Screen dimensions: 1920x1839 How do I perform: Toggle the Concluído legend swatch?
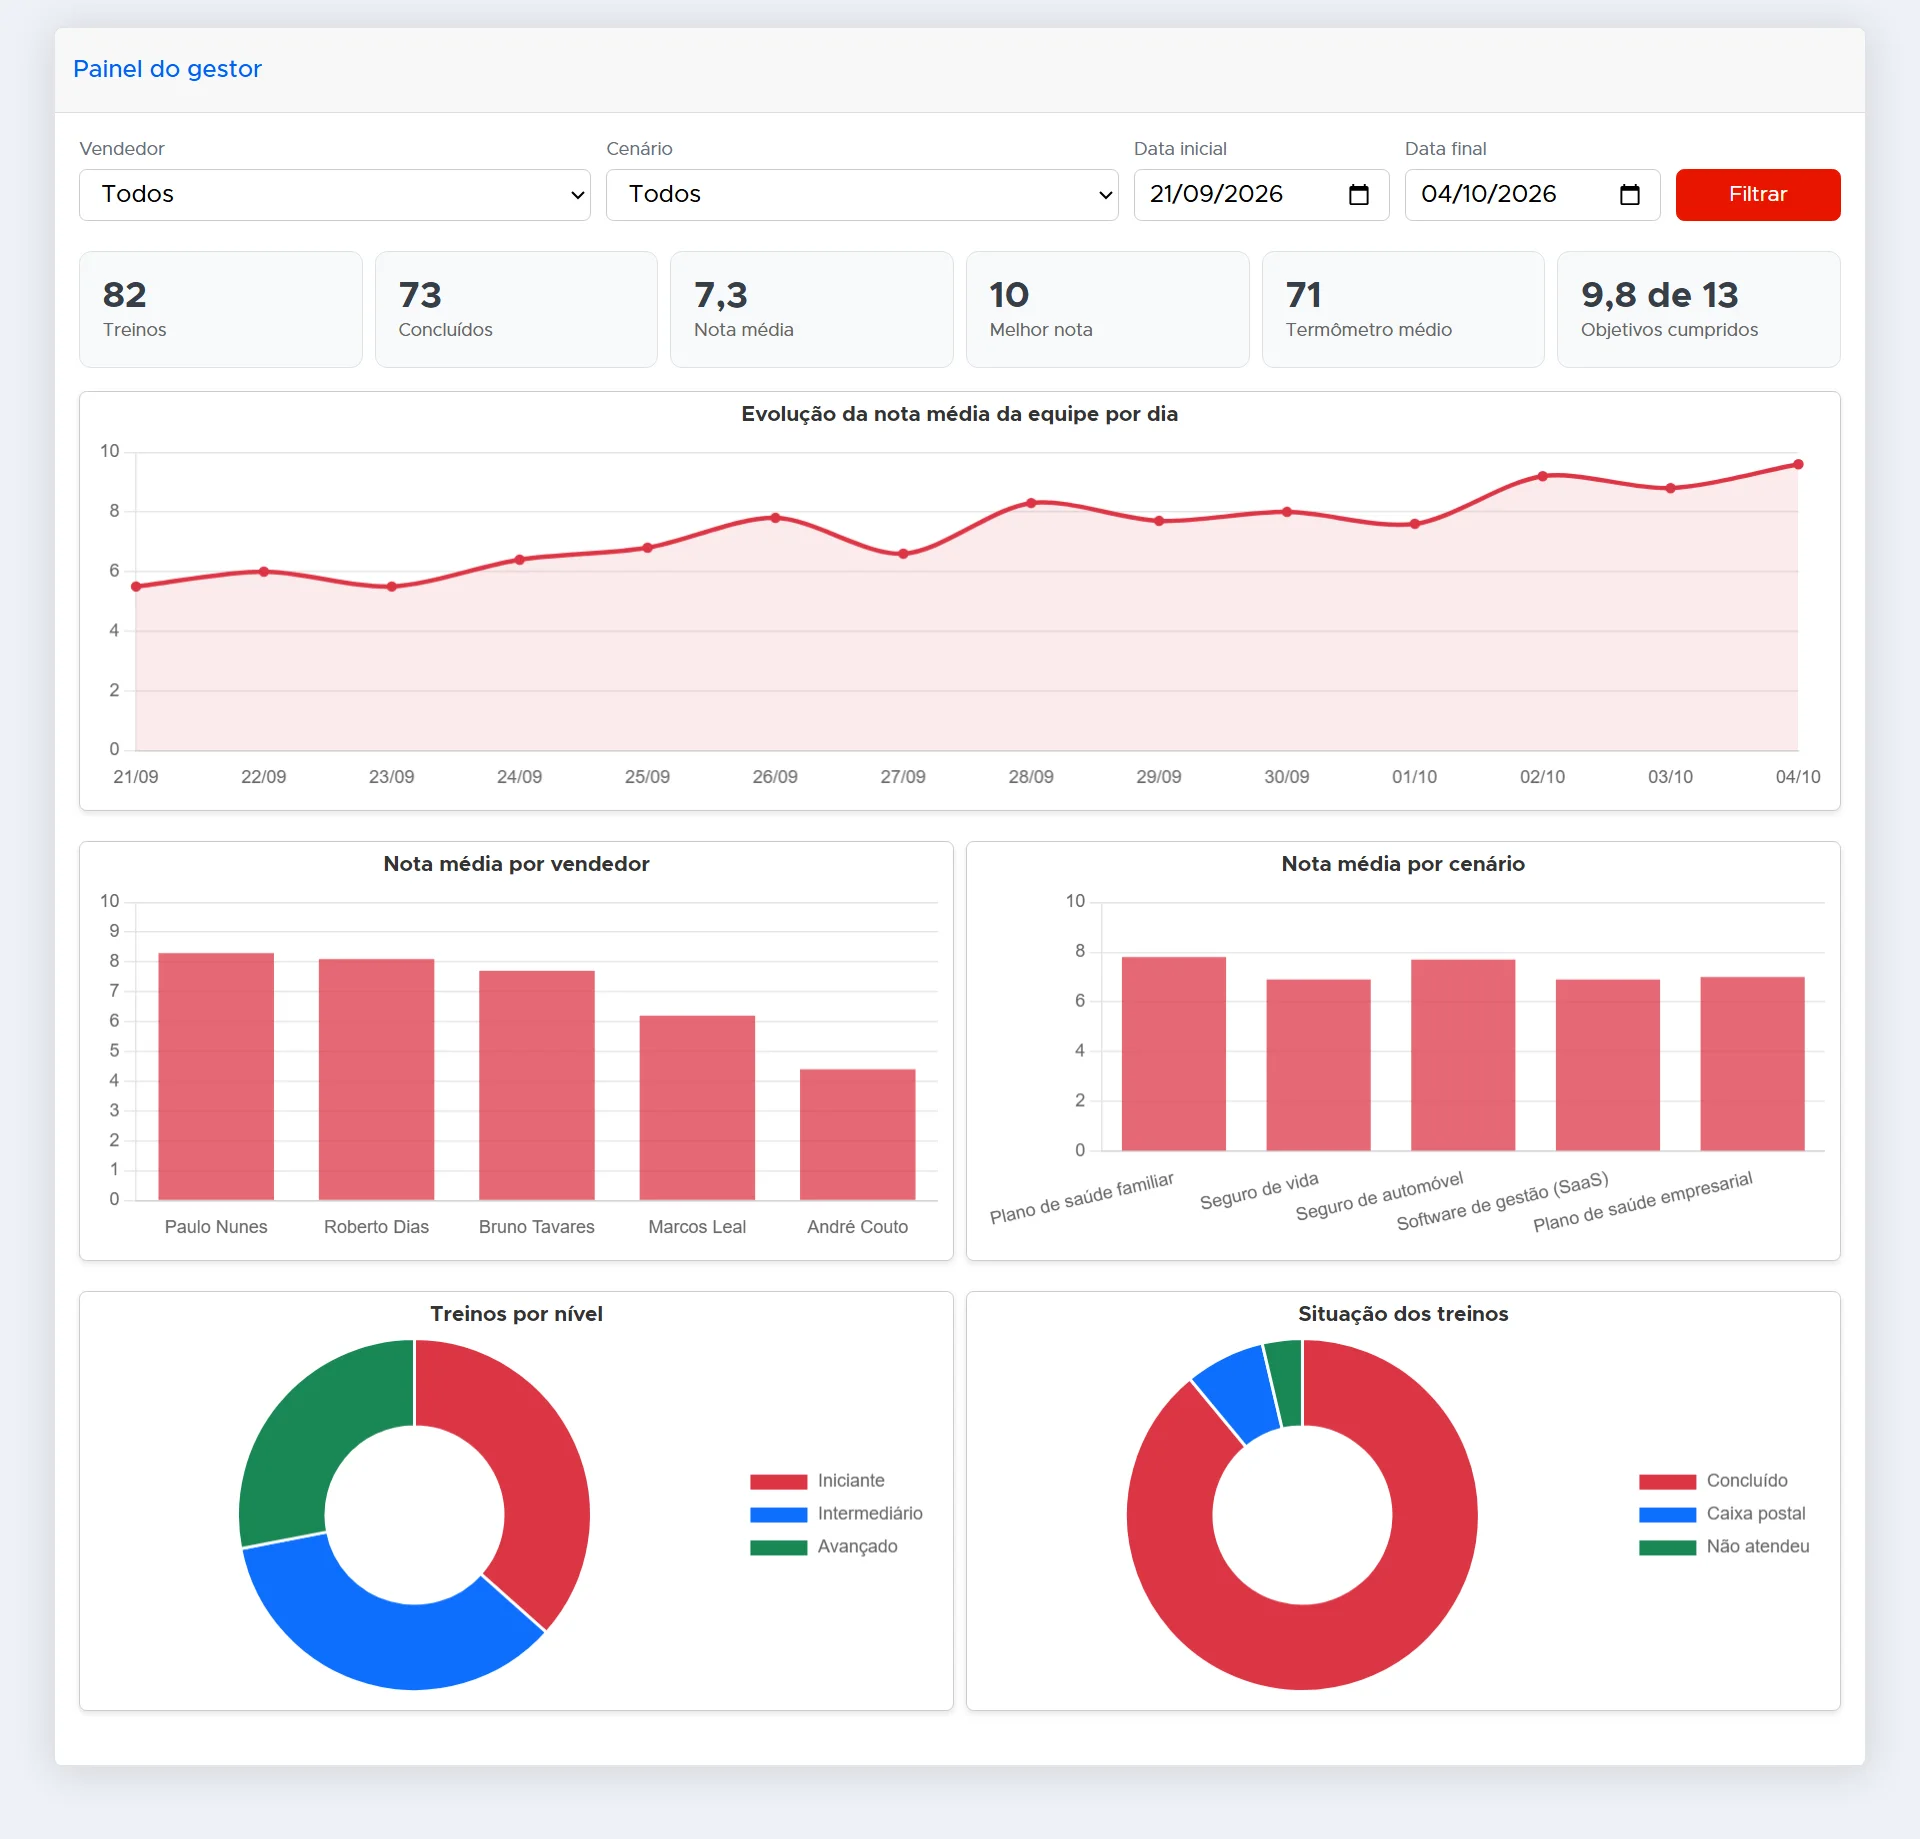click(1667, 1481)
